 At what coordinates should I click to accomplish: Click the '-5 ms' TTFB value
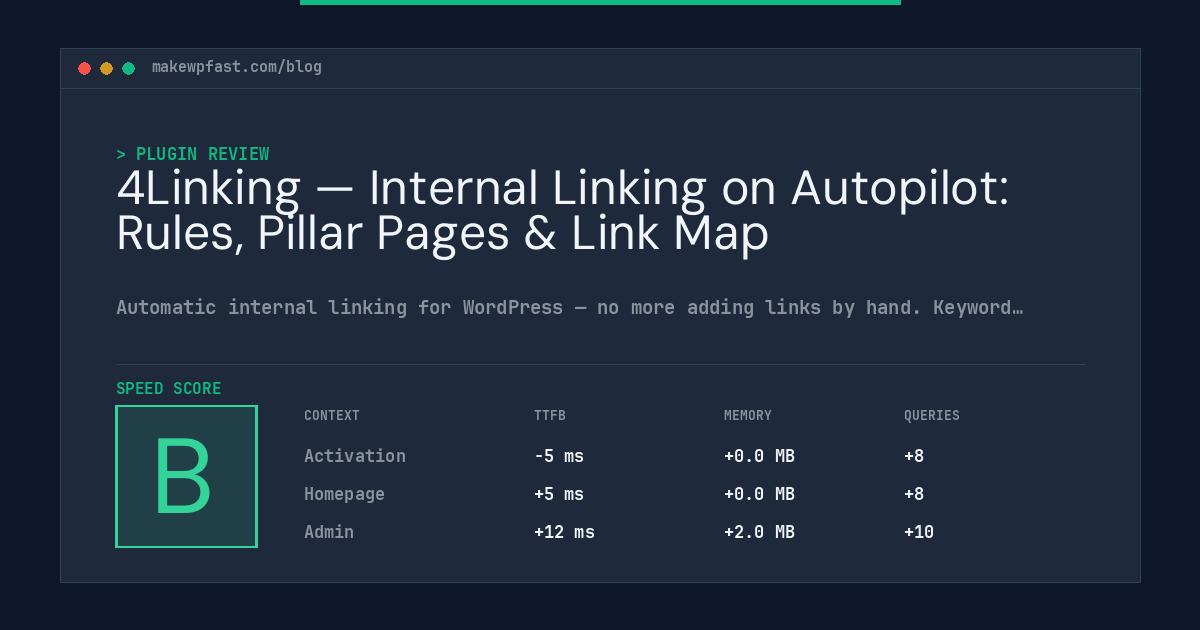point(559,456)
